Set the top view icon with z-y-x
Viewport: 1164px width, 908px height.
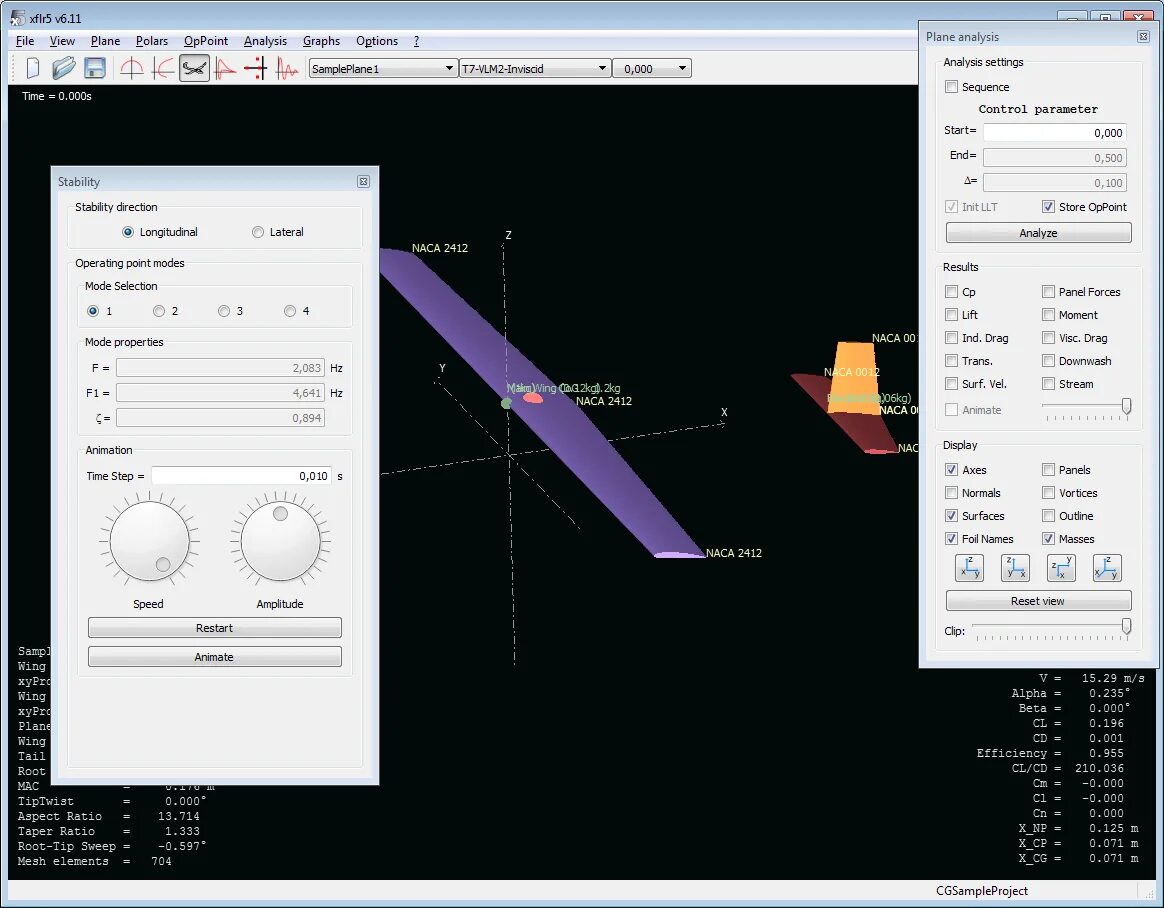pyautogui.click(x=1061, y=568)
